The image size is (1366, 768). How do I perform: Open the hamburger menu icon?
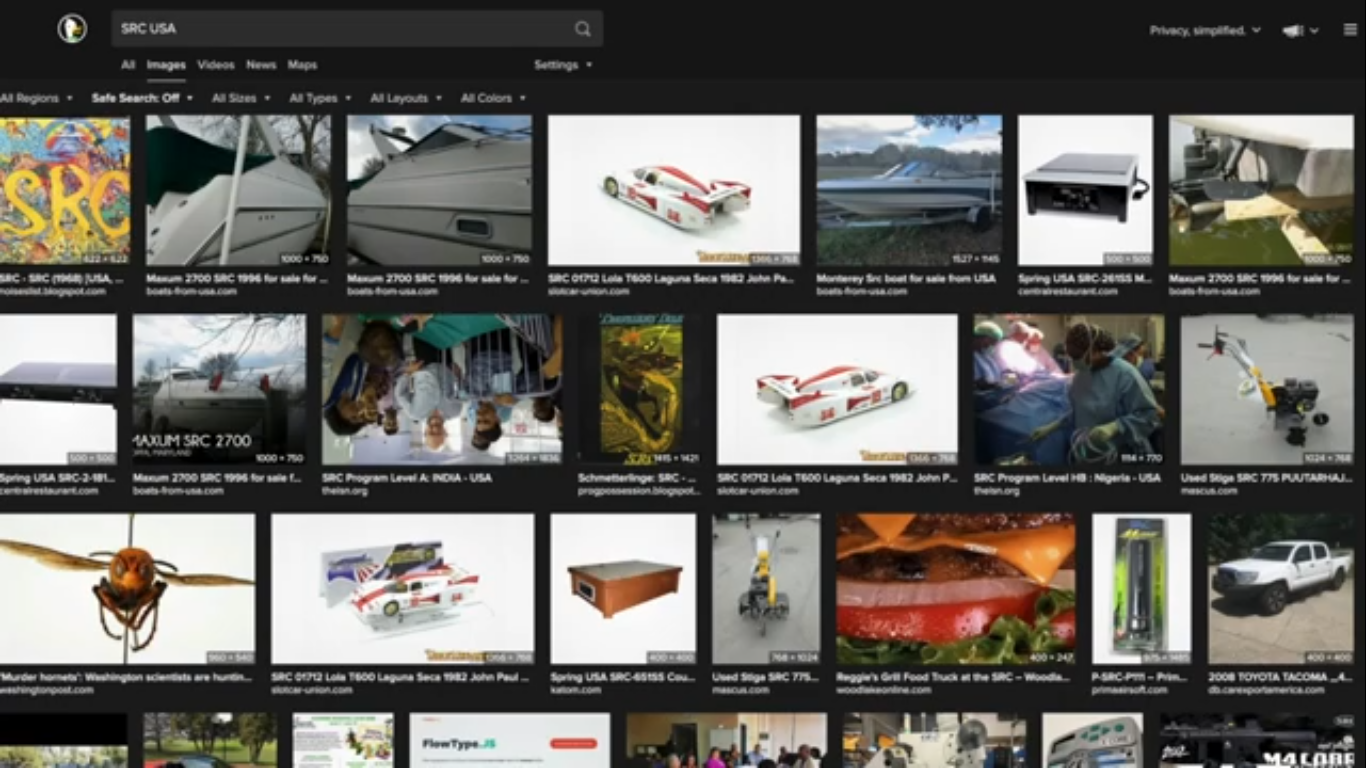(1350, 31)
